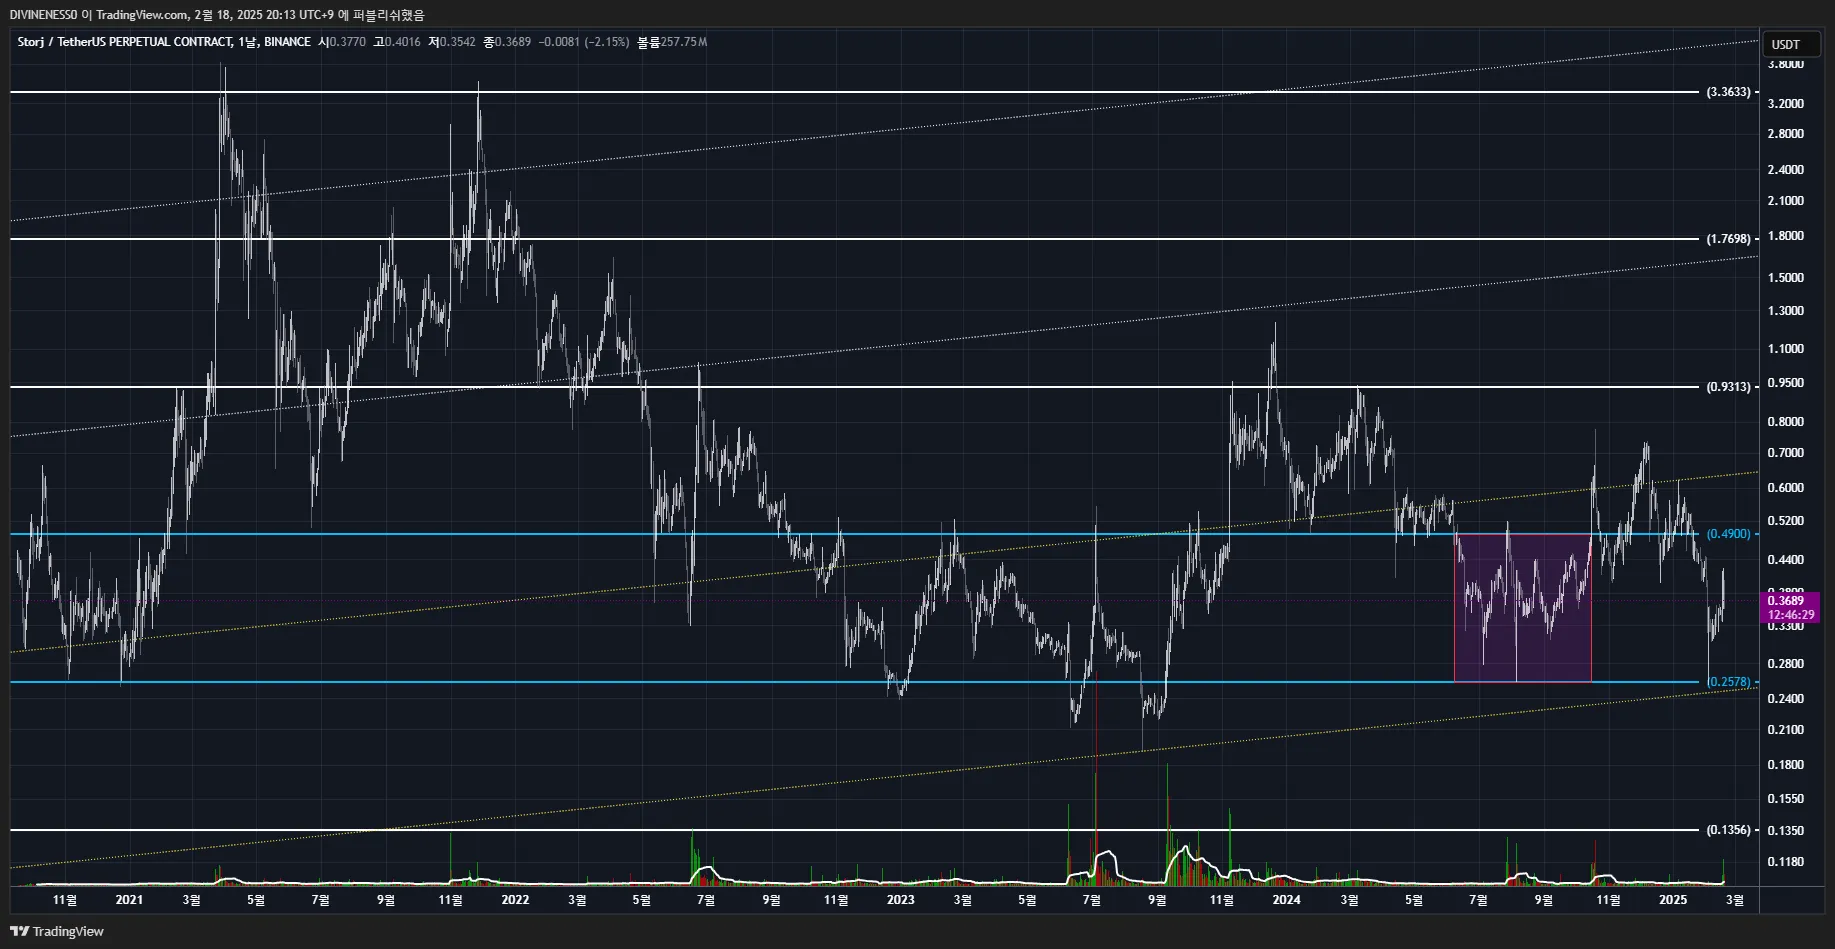Click 2.4000 on the price axis

[1785, 170]
